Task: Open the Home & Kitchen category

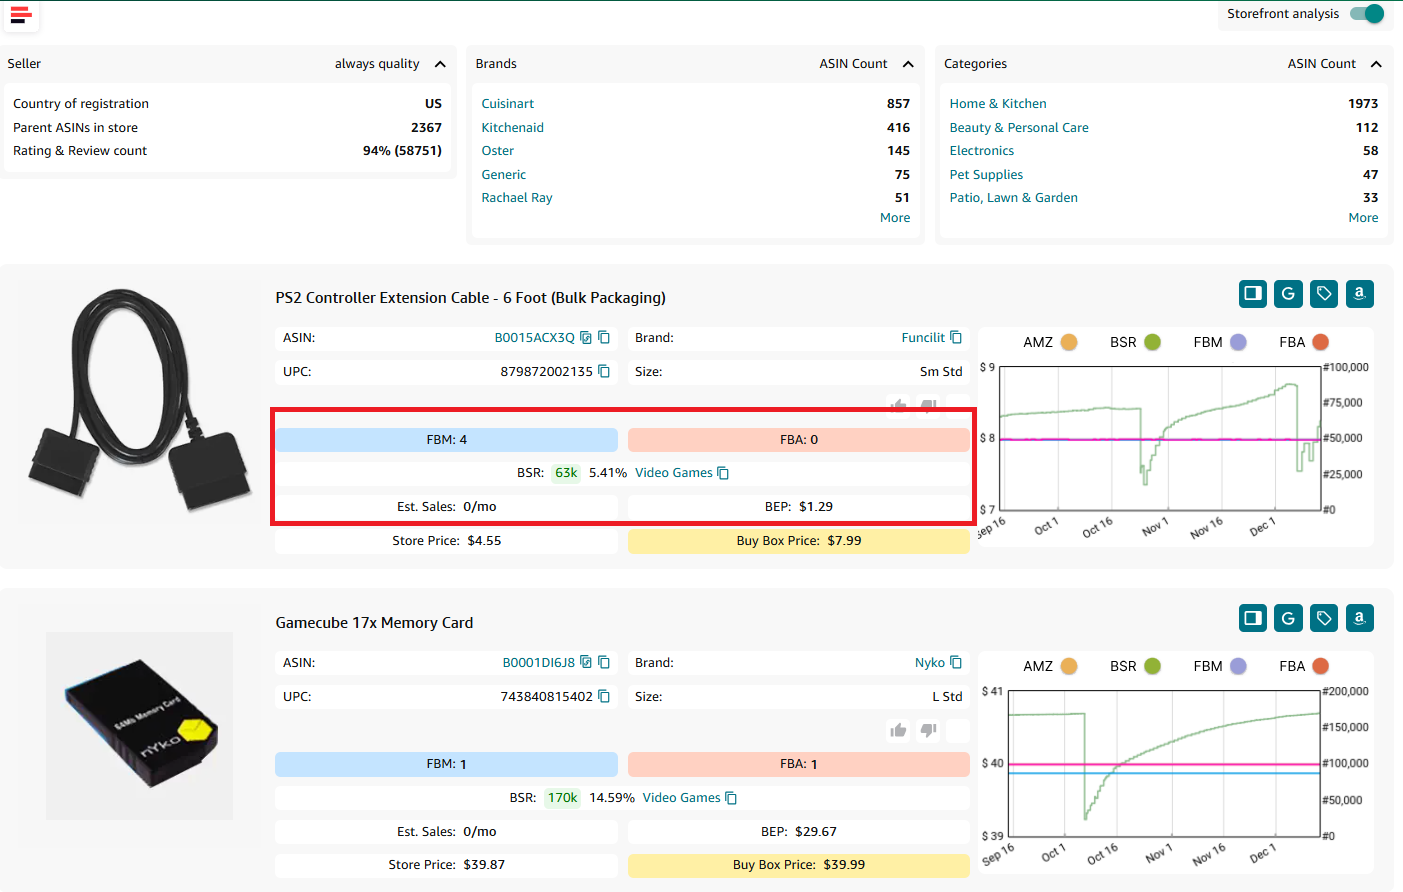Action: point(997,103)
